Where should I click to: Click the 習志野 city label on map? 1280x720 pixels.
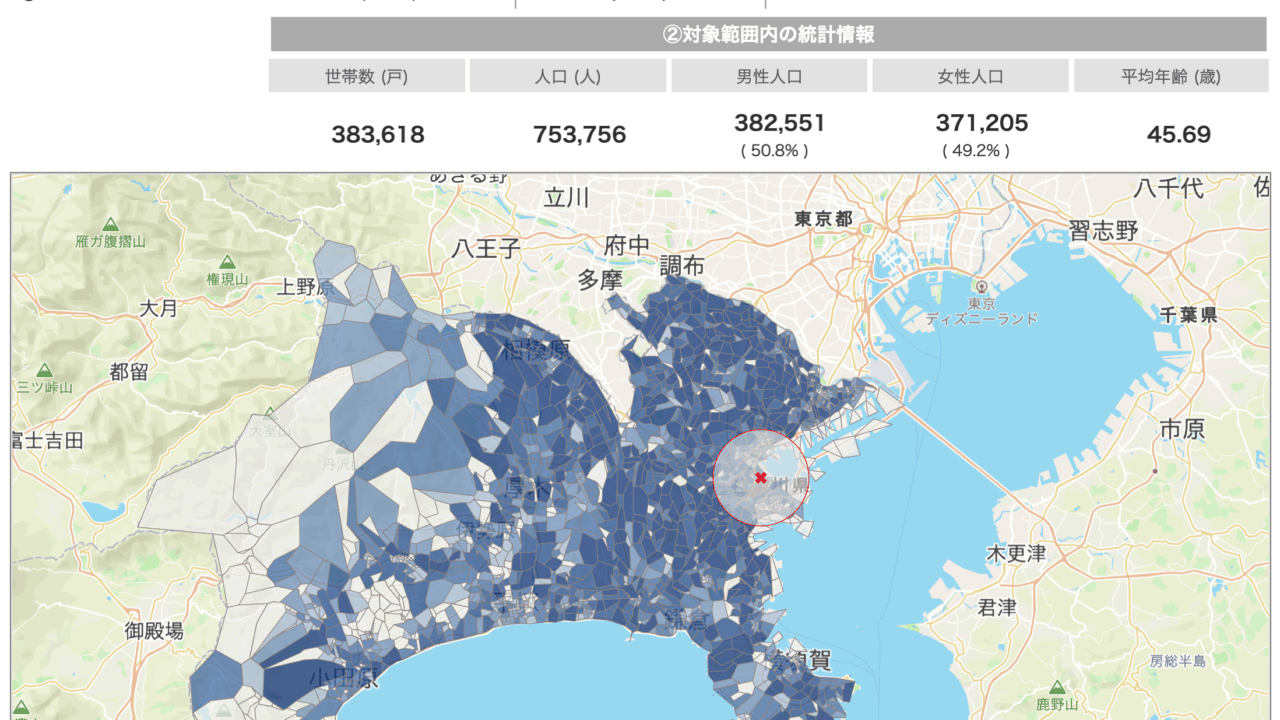pos(1103,231)
